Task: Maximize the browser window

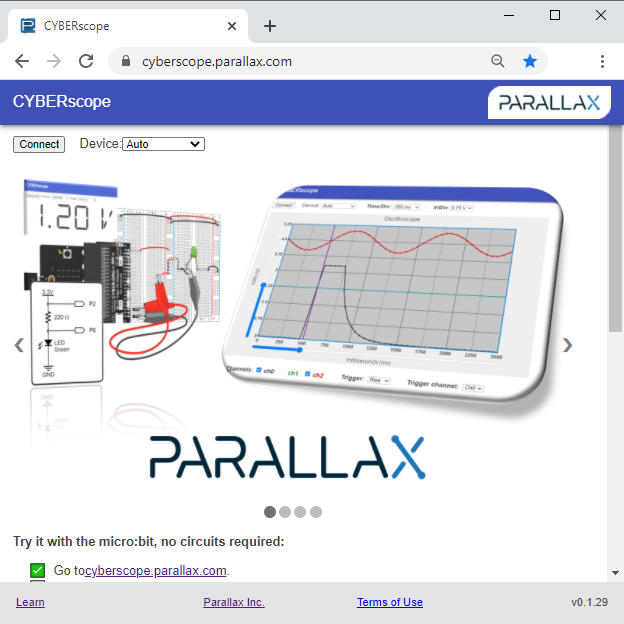Action: pyautogui.click(x=555, y=16)
